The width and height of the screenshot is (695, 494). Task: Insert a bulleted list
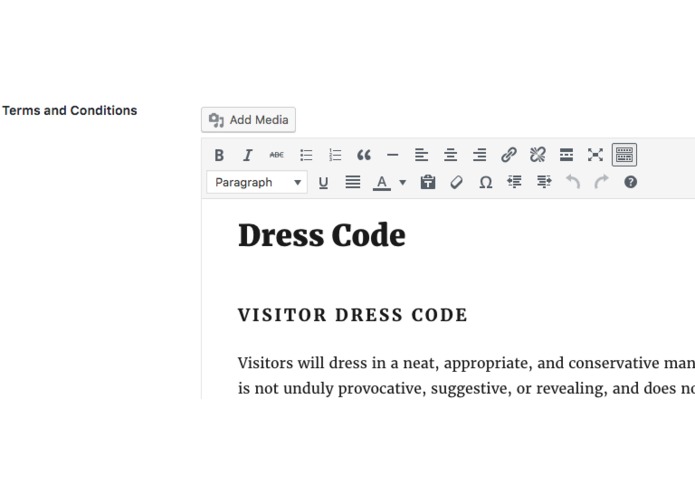(306, 155)
